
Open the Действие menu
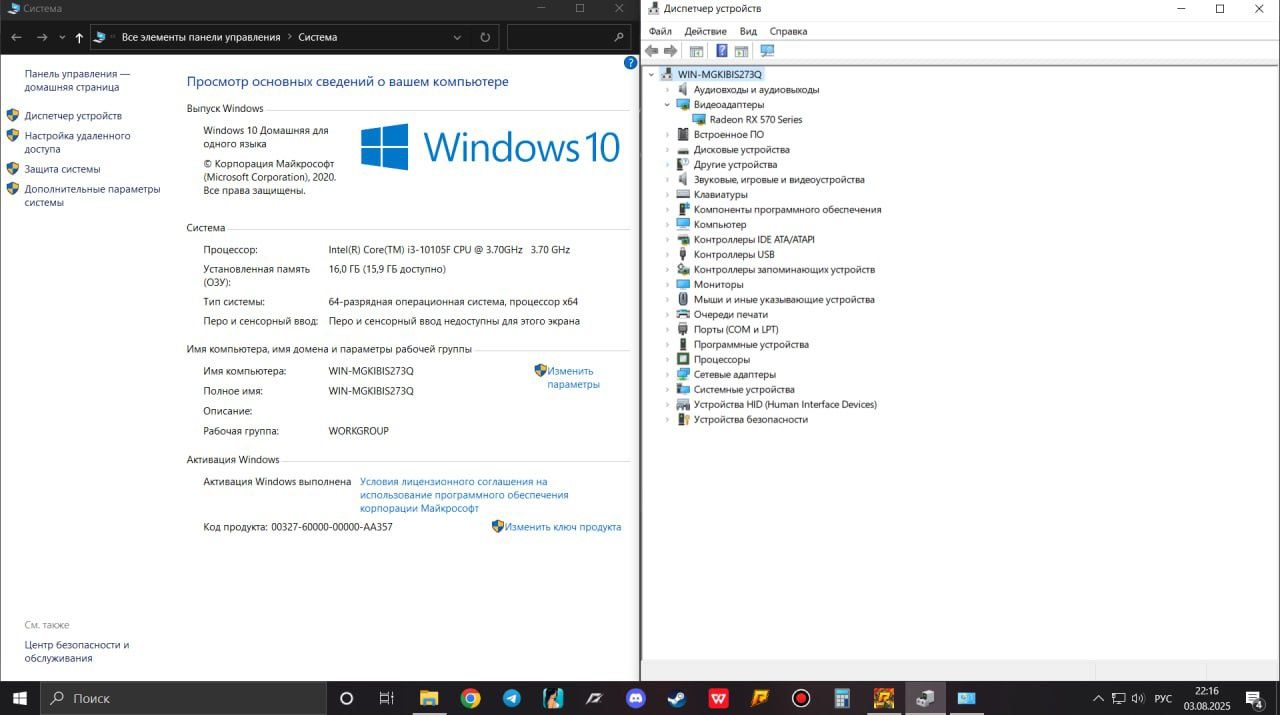point(705,31)
